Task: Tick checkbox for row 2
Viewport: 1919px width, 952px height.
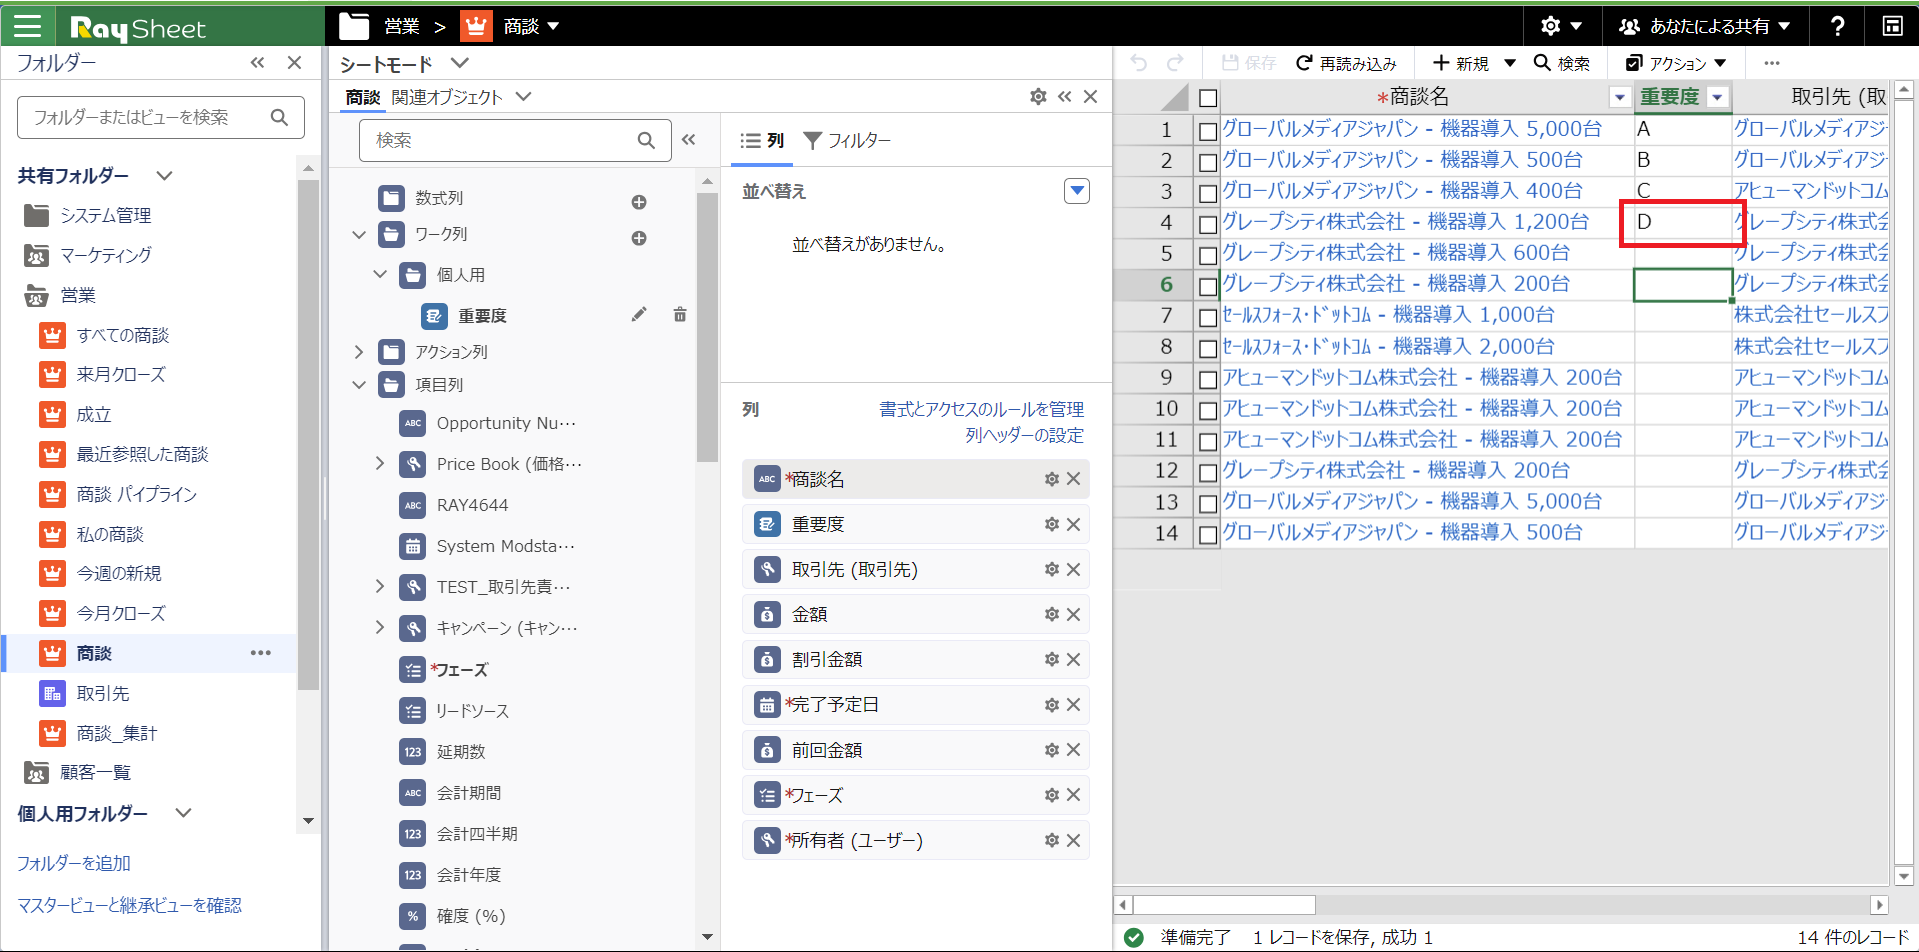Action: [x=1208, y=161]
